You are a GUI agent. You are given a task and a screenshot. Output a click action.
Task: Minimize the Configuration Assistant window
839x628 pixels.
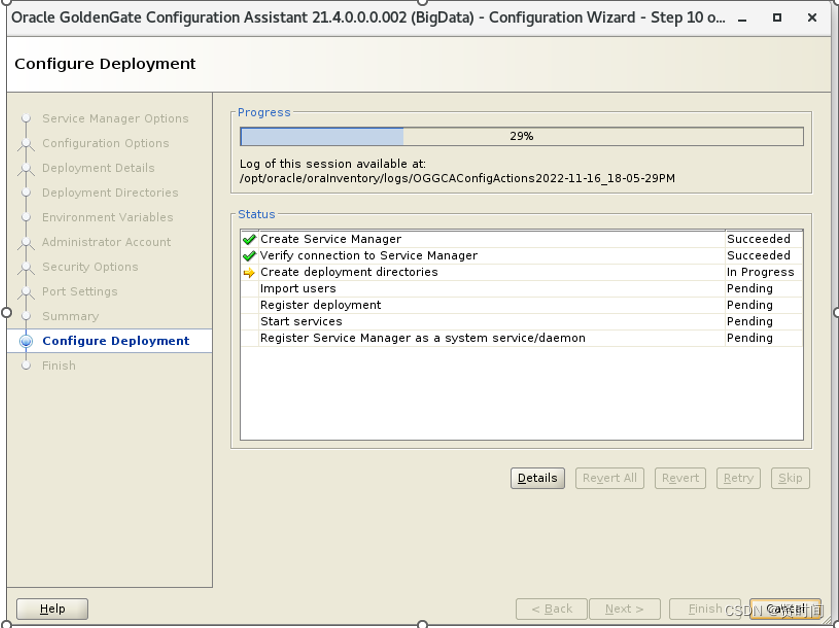[742, 18]
